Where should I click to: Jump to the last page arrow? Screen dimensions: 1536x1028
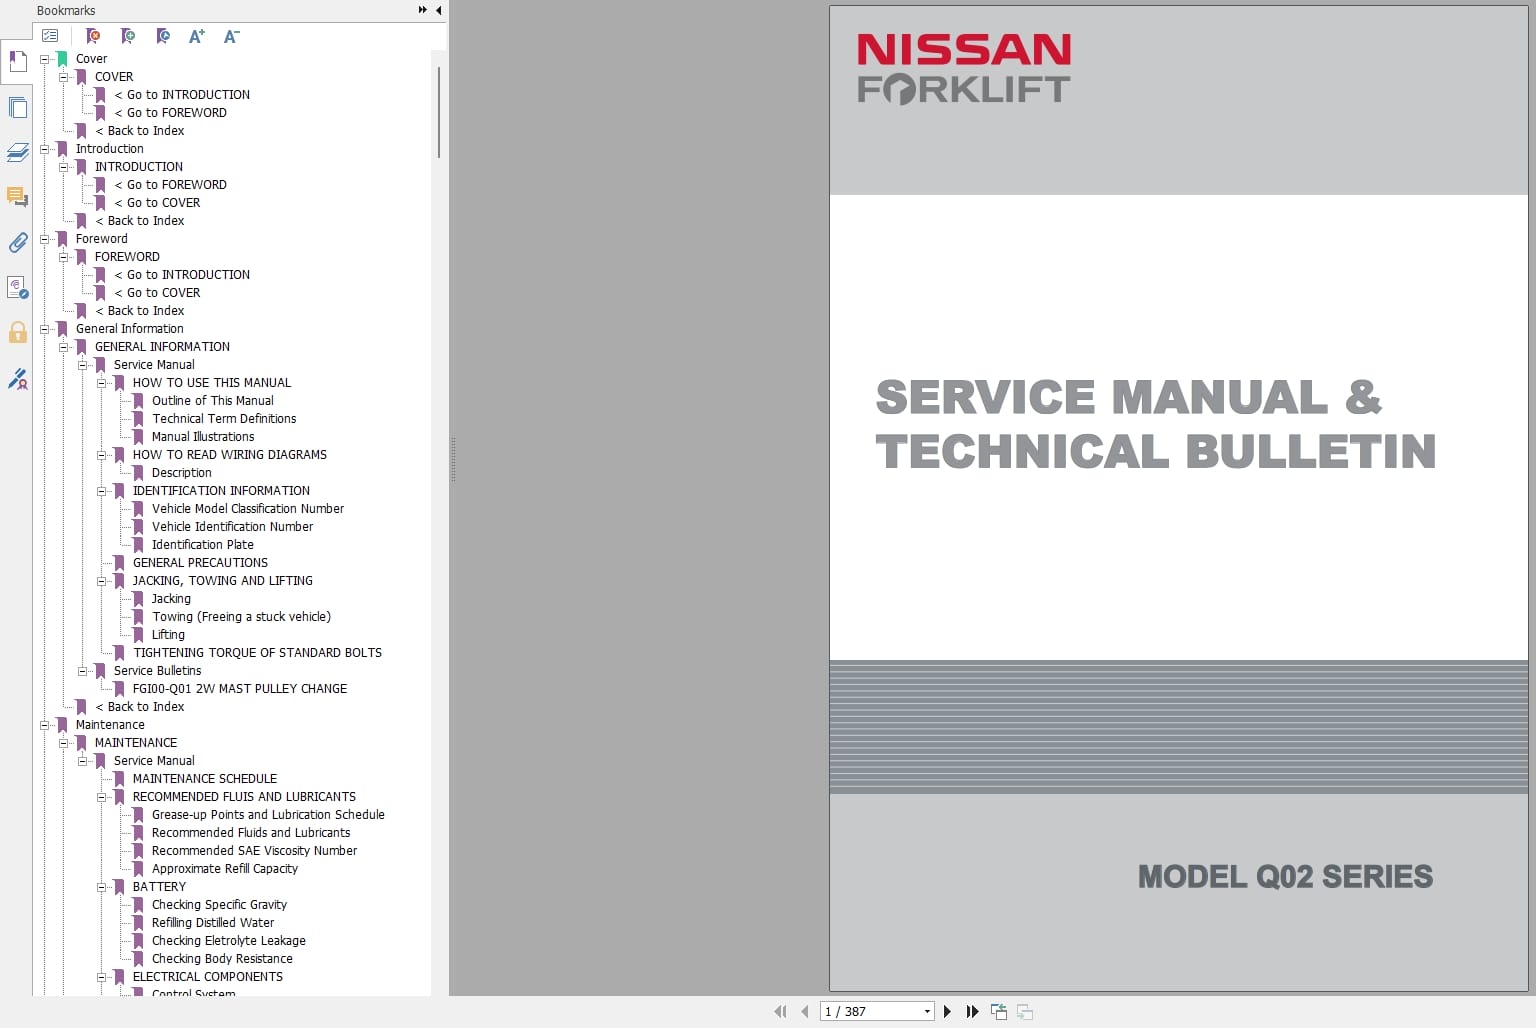(x=972, y=1011)
